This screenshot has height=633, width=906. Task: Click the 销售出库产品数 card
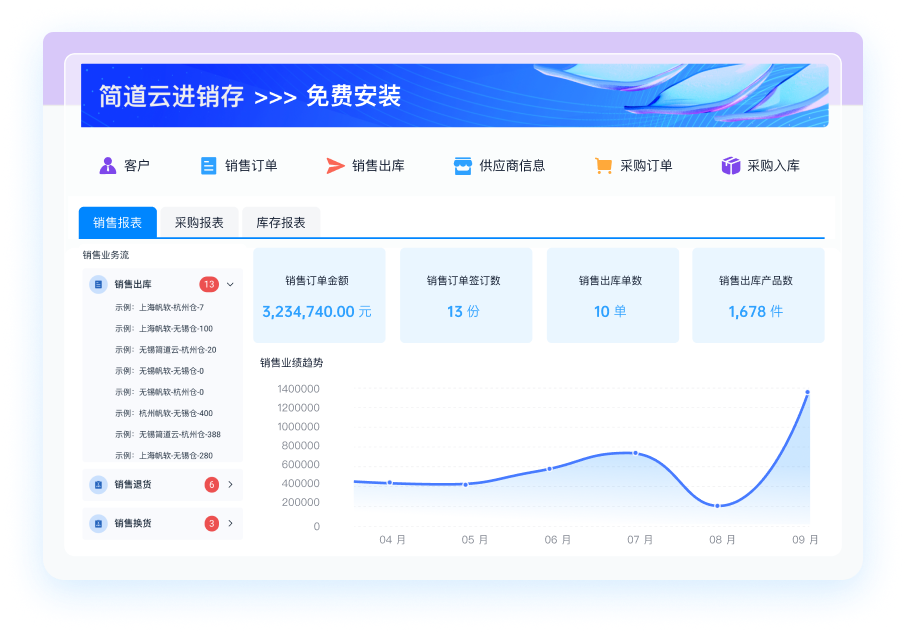click(758, 295)
